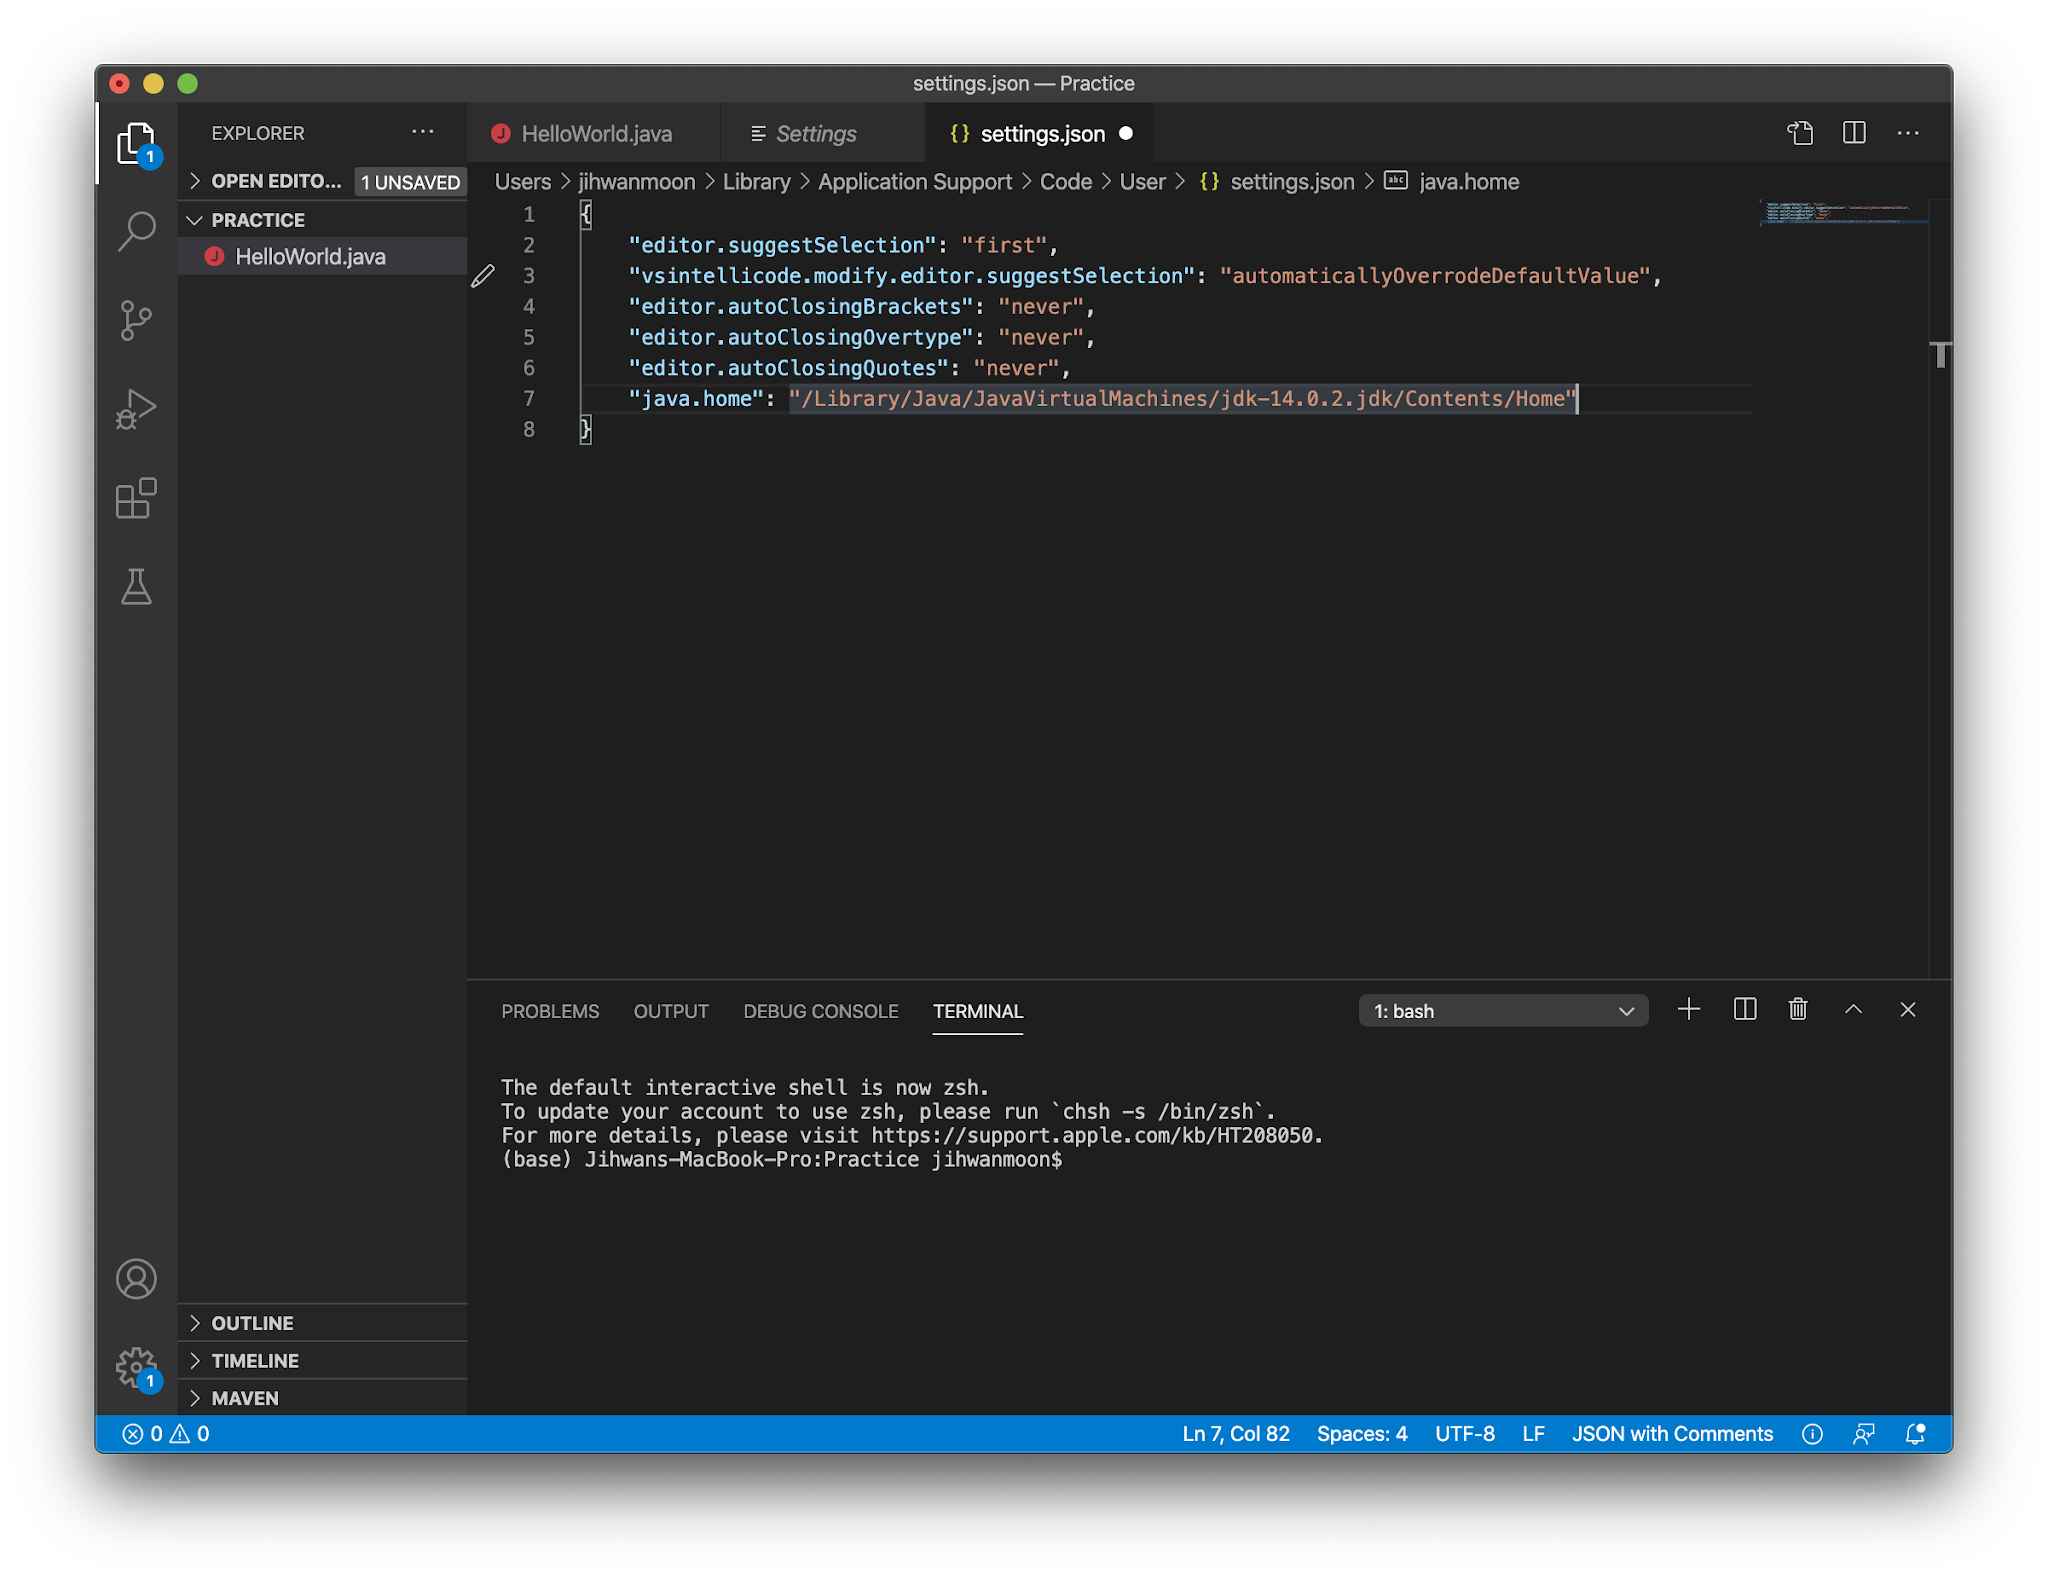Click '1 UNSAVED' badge in Open Editors
Screen dimensions: 2048x1579
pos(410,182)
